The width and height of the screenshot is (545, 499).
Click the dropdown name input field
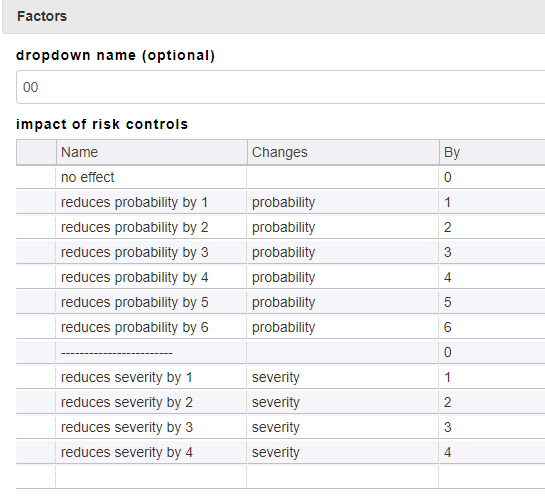pos(280,87)
